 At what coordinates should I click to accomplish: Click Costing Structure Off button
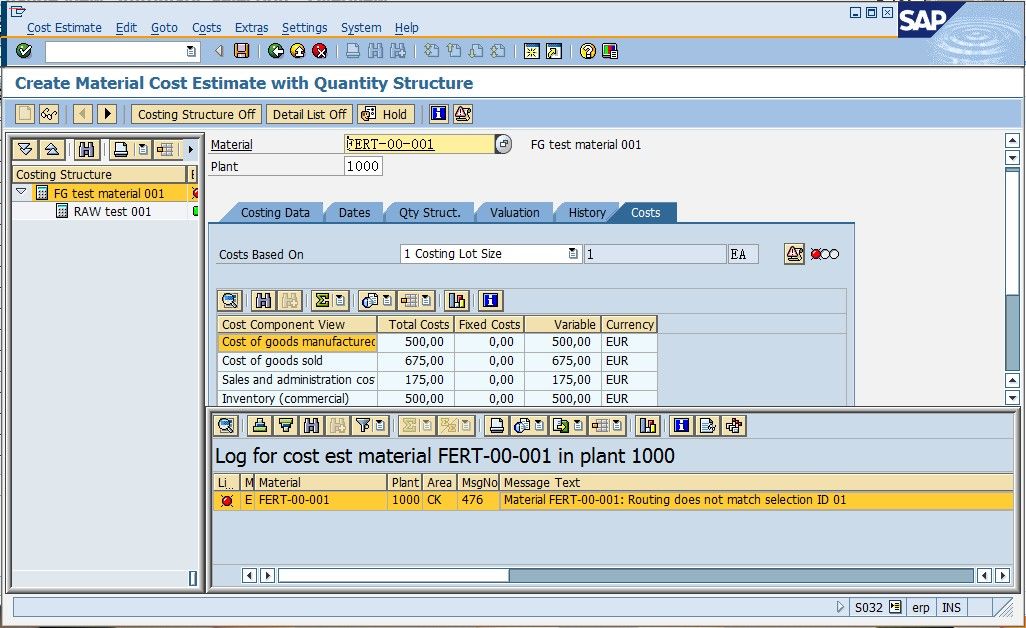coord(196,114)
